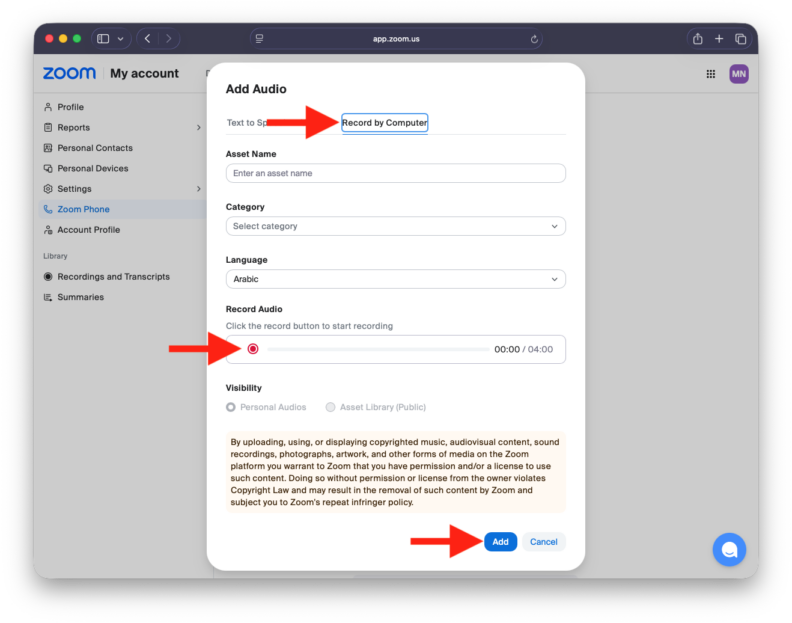Toggle the Safari sidebar icon
792x623 pixels.
103,39
